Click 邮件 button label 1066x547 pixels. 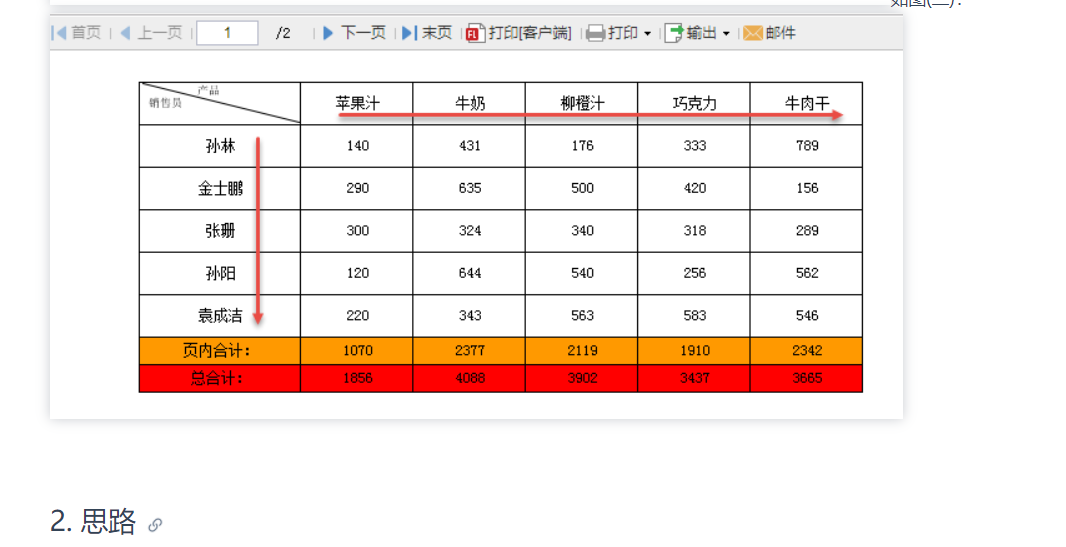(780, 33)
